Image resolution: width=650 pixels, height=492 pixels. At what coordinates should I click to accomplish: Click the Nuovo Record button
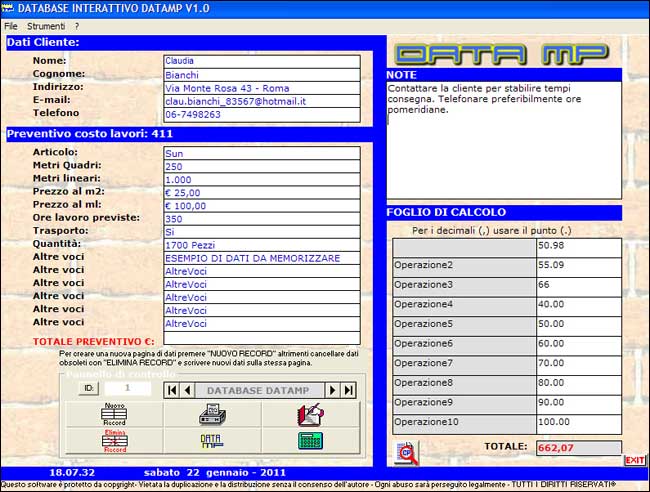tap(114, 414)
